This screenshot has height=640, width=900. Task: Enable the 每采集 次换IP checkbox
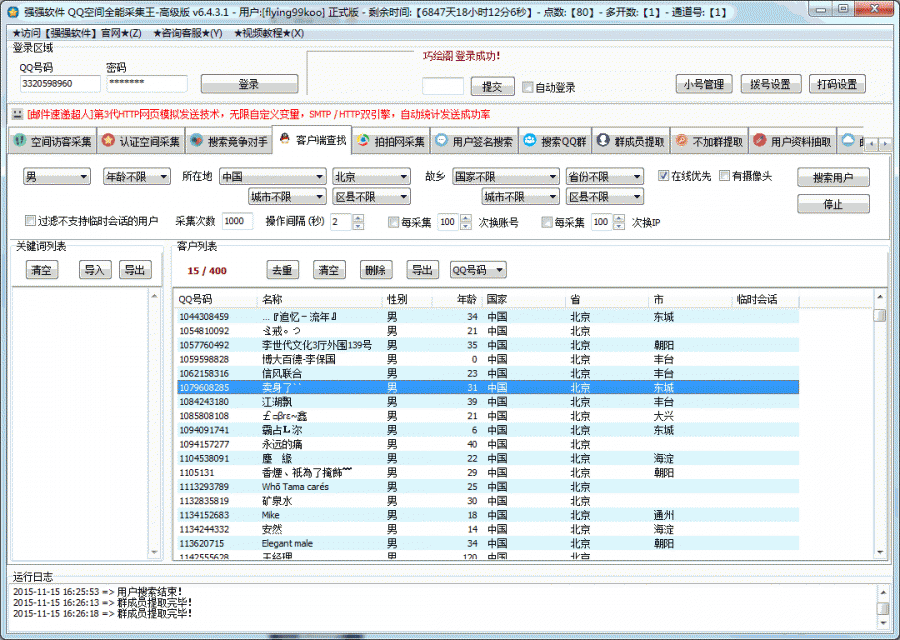coord(546,222)
